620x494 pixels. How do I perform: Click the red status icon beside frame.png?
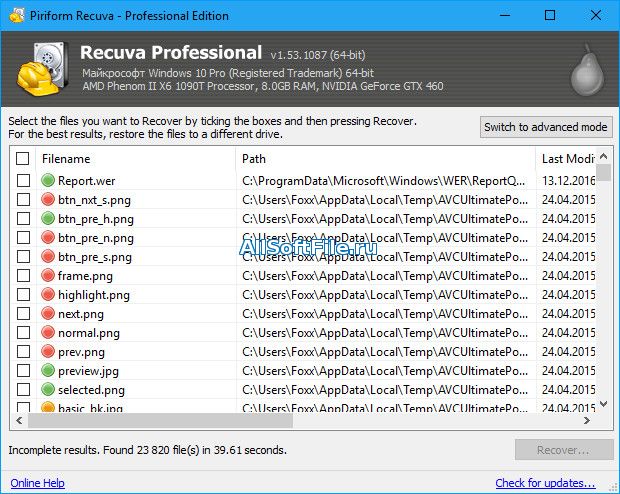(48, 275)
